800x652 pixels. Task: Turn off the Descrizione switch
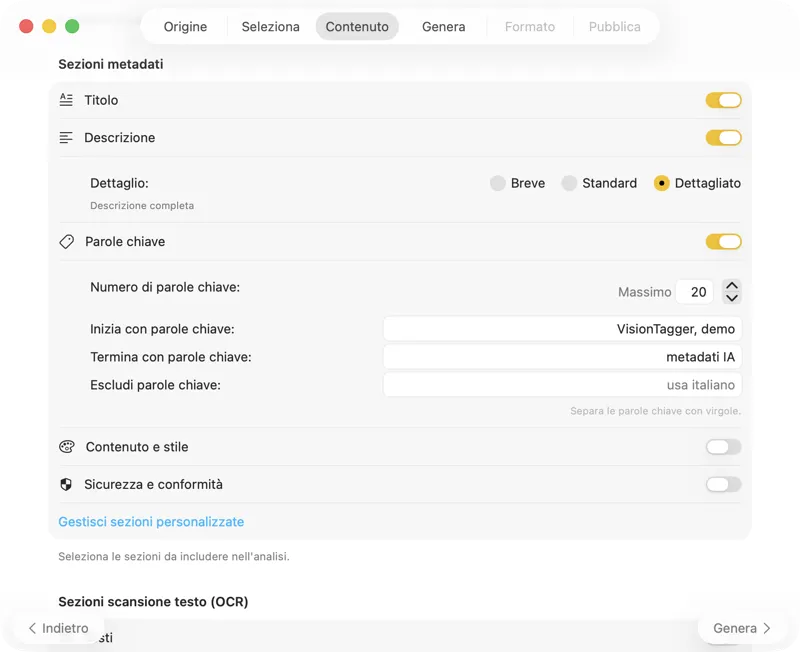coord(723,138)
